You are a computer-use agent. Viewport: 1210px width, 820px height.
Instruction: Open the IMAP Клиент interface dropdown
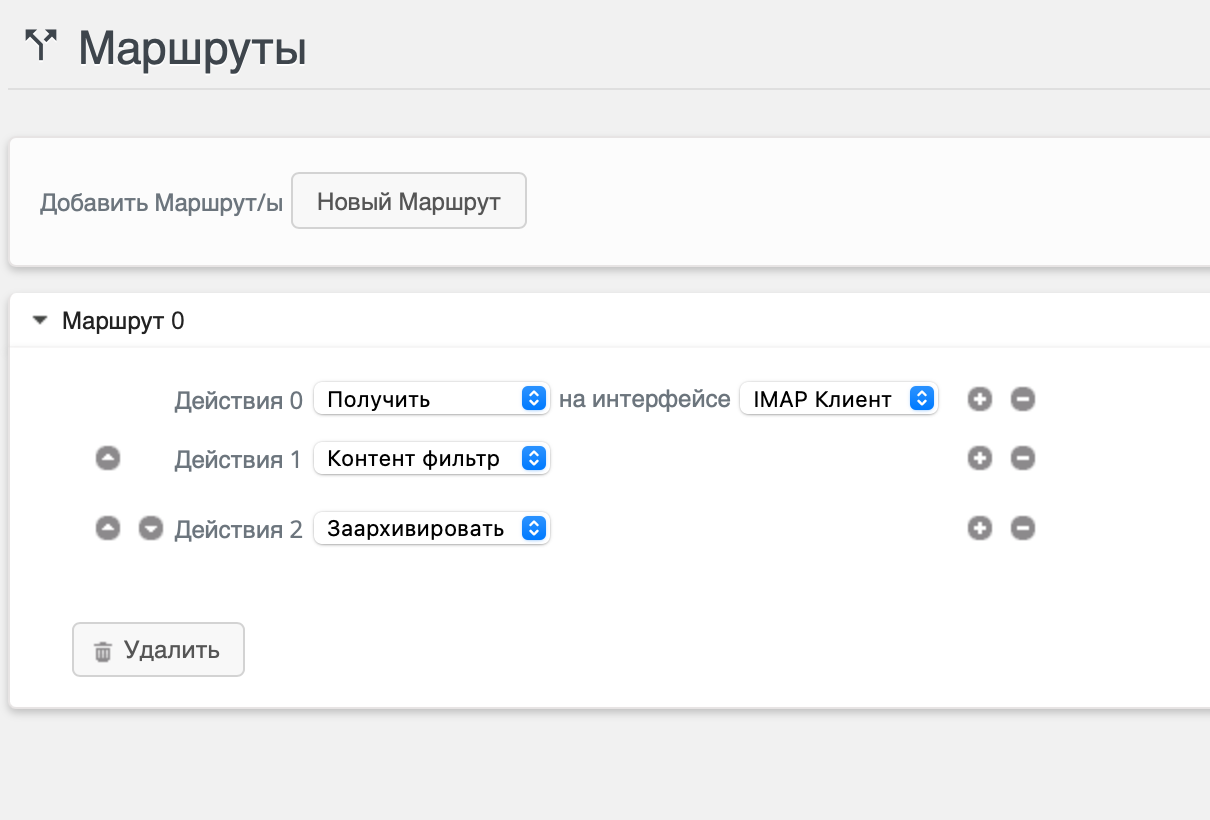tap(837, 399)
